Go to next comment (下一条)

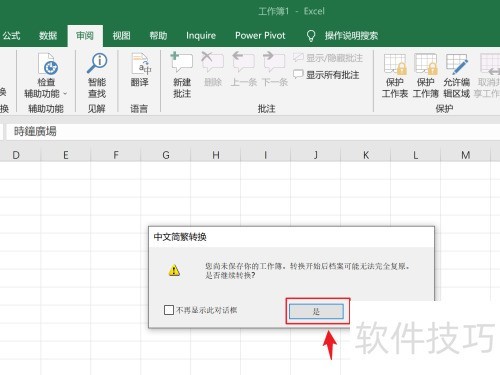274,69
